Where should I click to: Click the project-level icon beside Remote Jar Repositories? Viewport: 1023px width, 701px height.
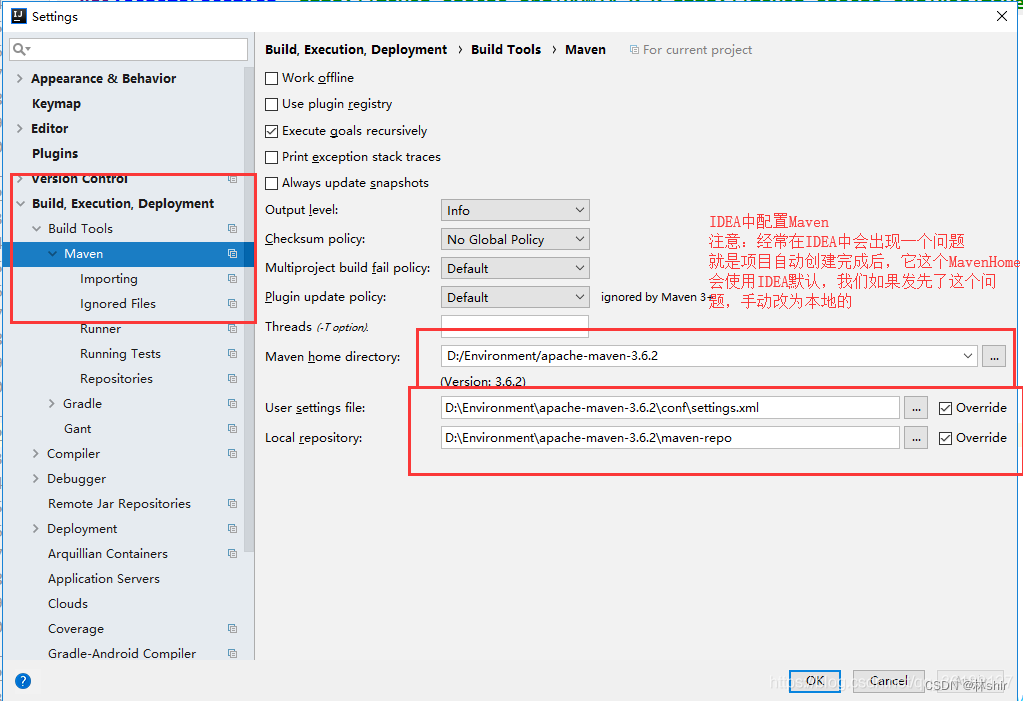pos(232,503)
